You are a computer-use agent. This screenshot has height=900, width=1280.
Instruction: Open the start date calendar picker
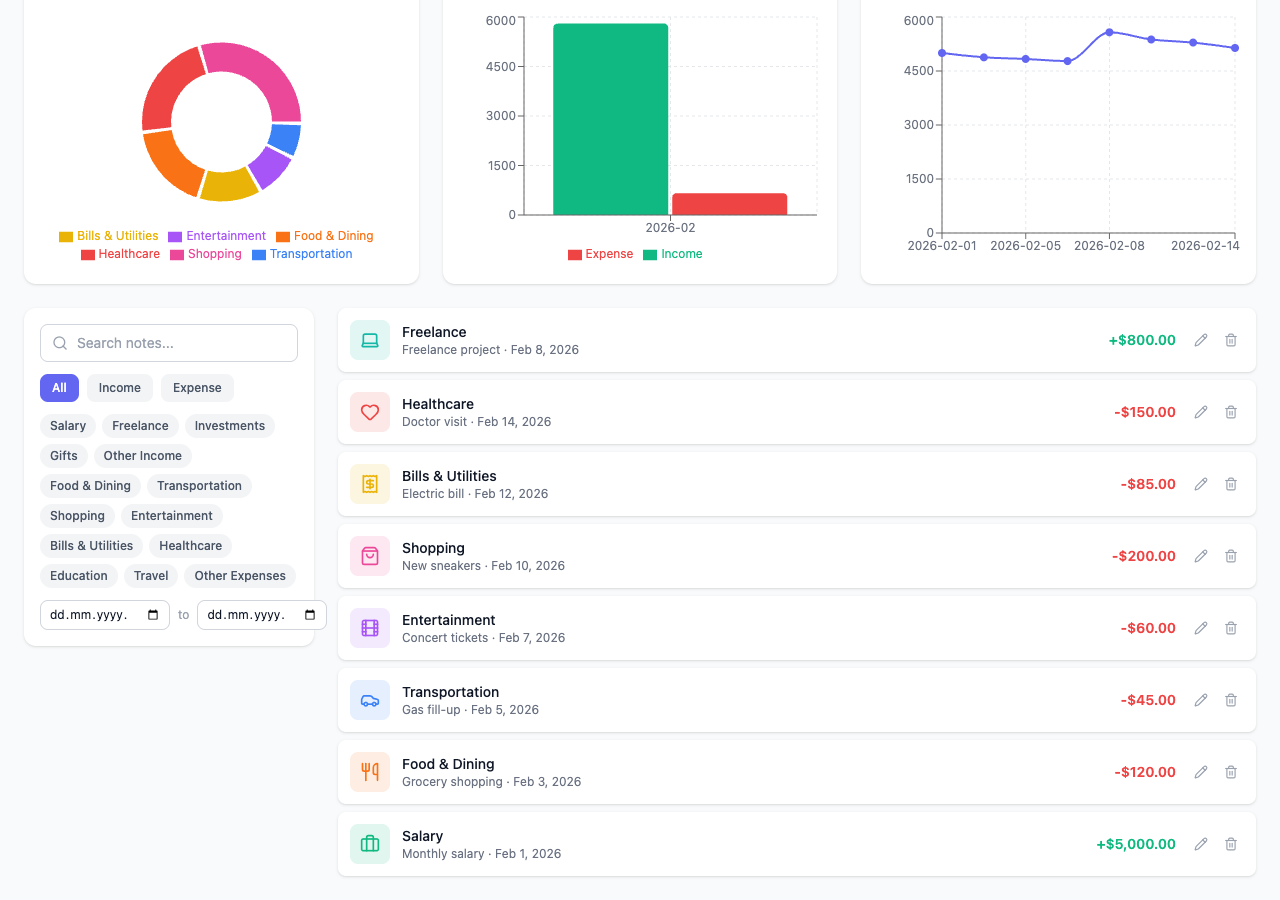pyautogui.click(x=153, y=615)
